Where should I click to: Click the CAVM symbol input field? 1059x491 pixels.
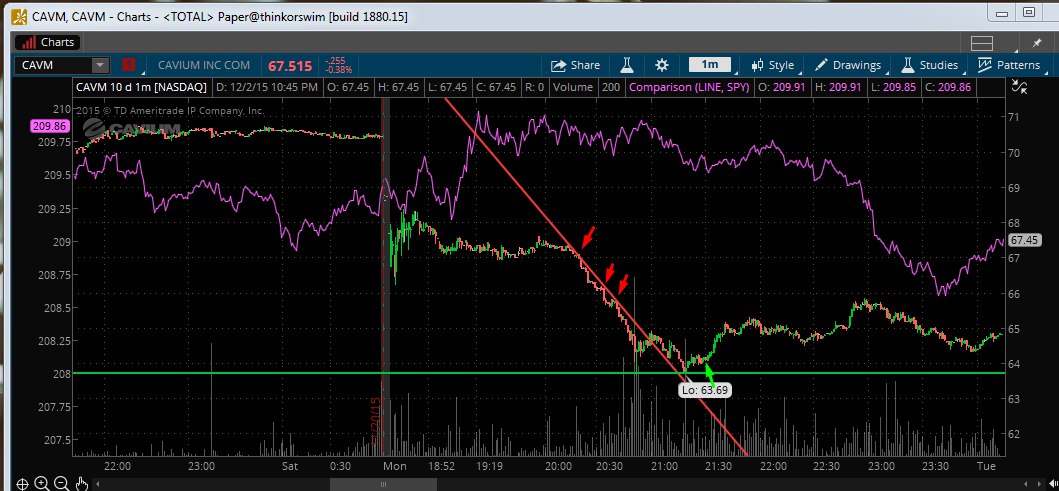click(53, 65)
